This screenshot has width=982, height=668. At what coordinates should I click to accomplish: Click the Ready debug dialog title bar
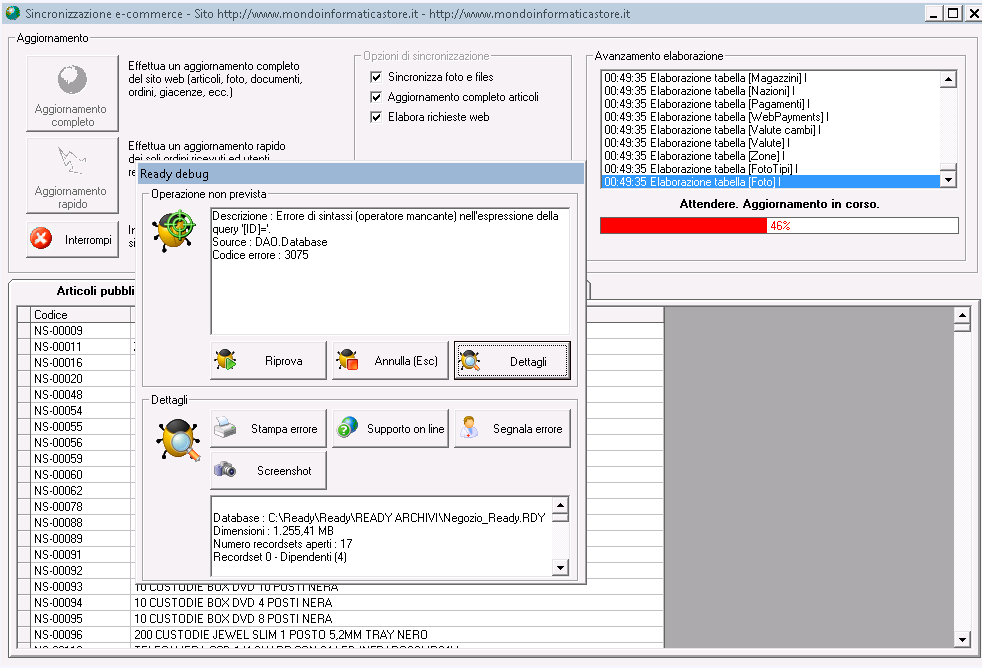tap(360, 173)
